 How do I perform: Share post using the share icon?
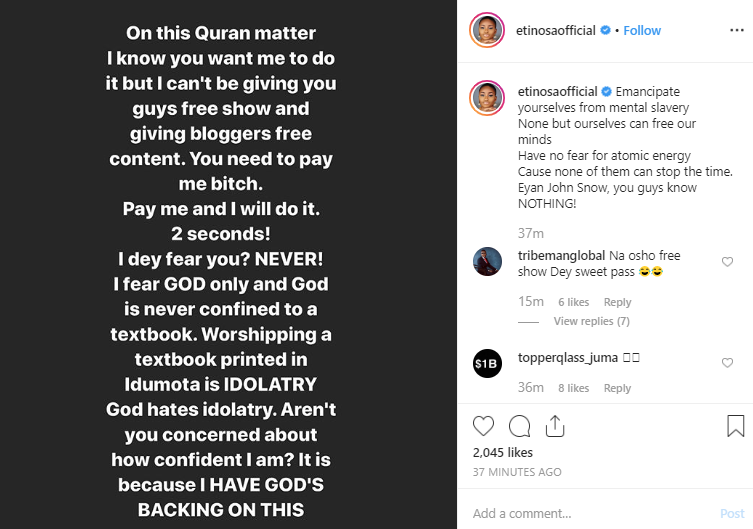554,427
